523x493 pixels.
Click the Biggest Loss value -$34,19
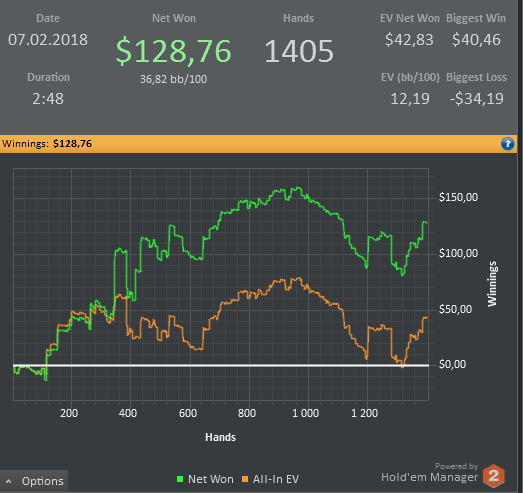click(477, 99)
